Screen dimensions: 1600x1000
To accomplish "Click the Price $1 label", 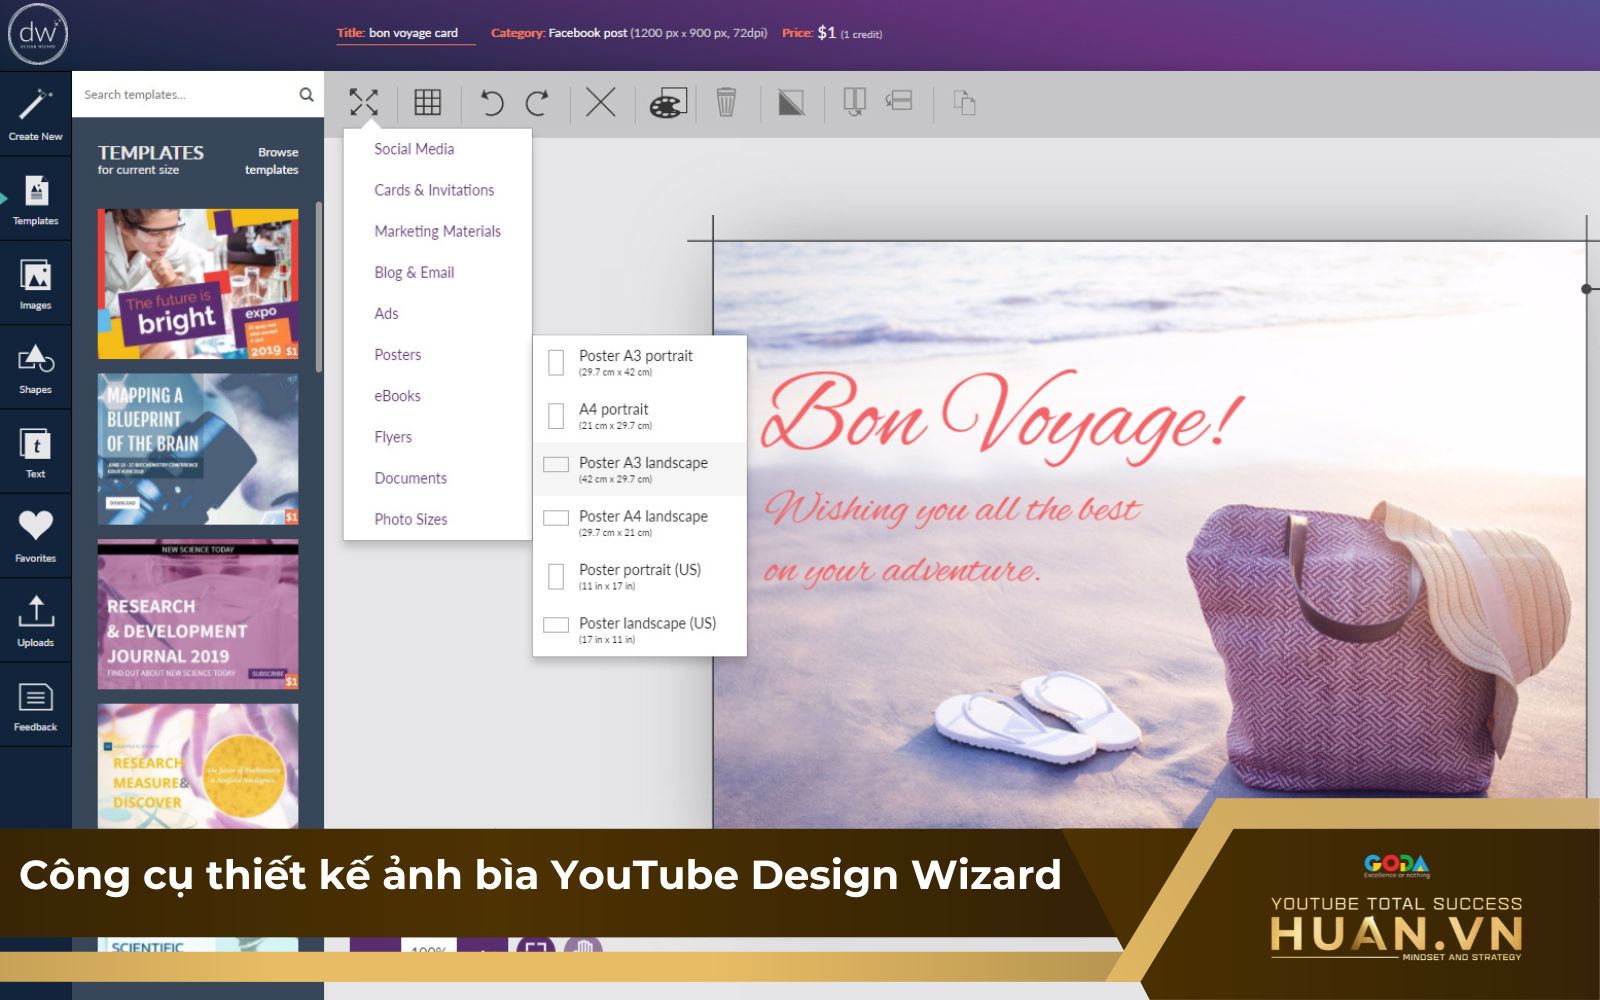I will [831, 33].
